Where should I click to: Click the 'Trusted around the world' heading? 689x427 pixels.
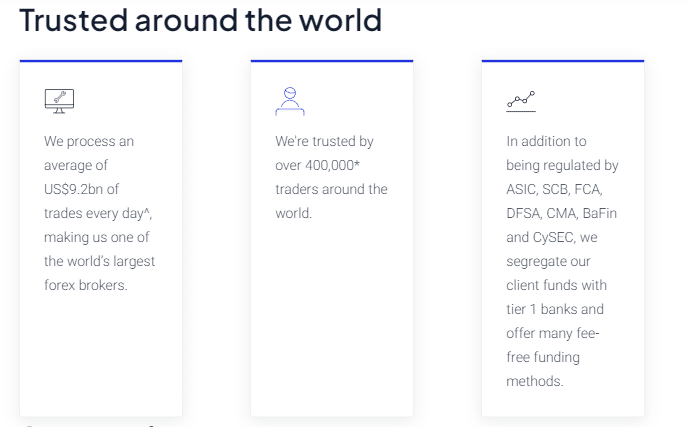coord(201,20)
